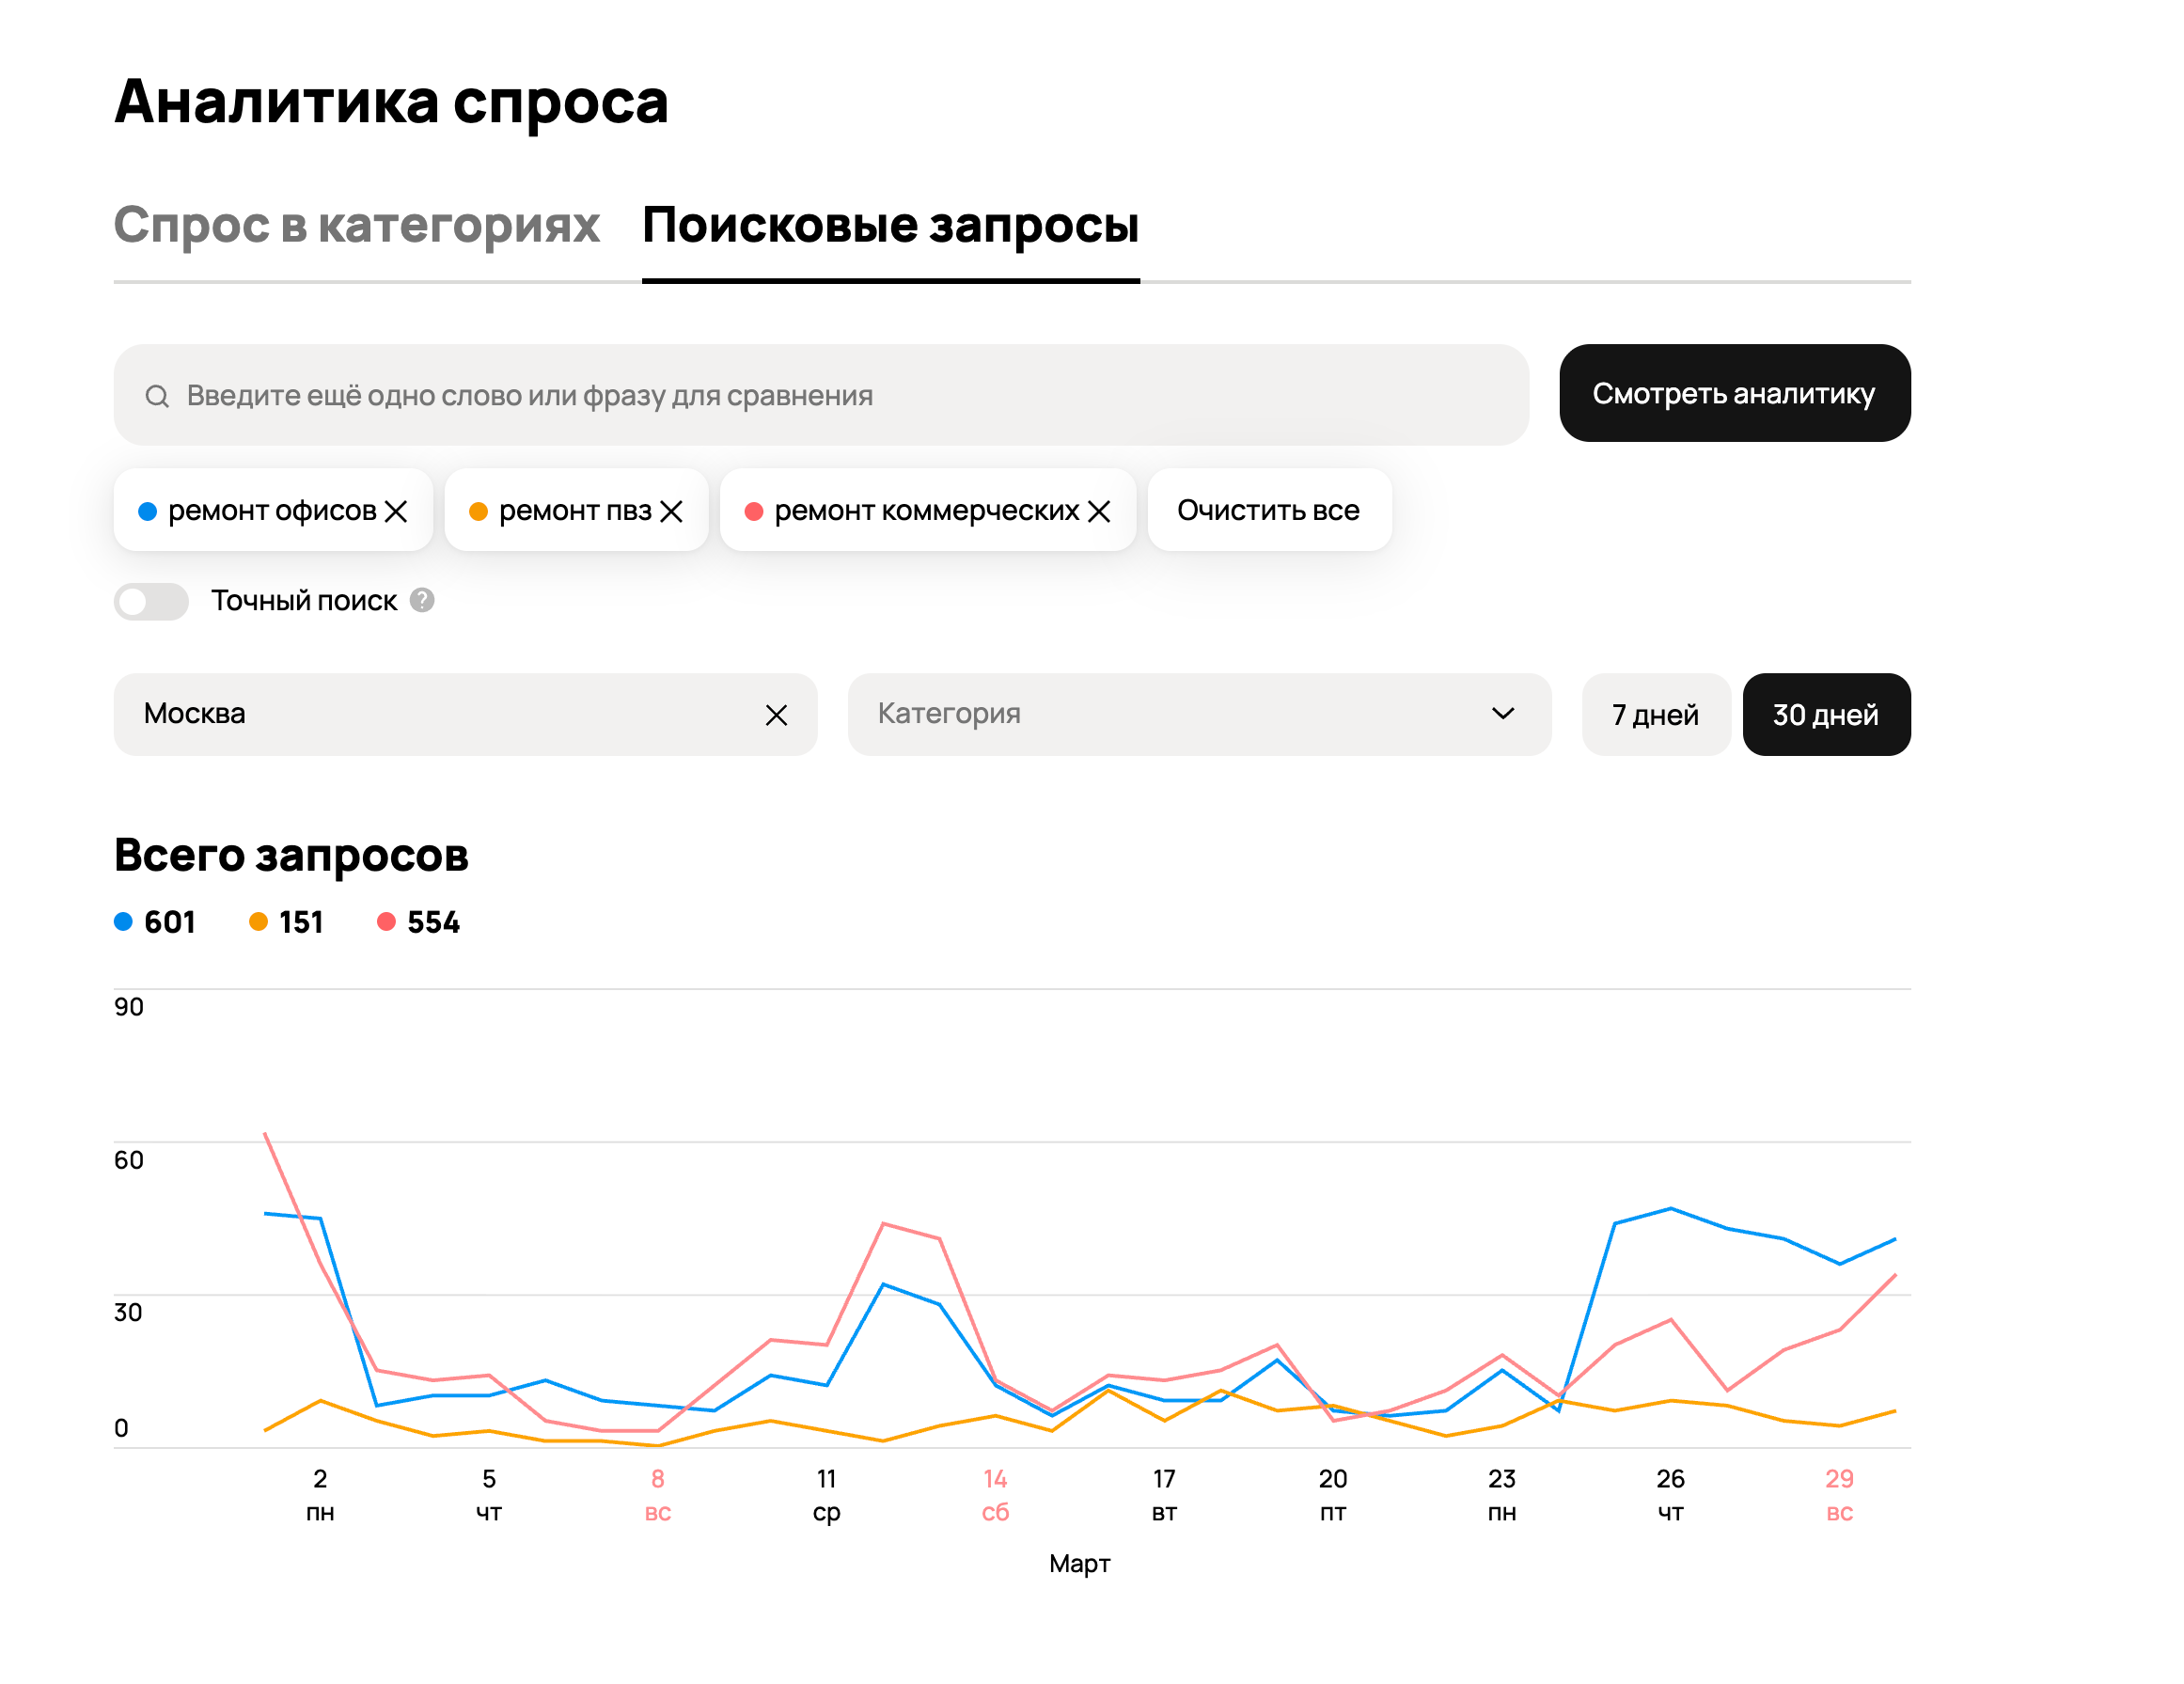Delete the 'ремонт коммерческих' chip via X icon

[x=1099, y=511]
